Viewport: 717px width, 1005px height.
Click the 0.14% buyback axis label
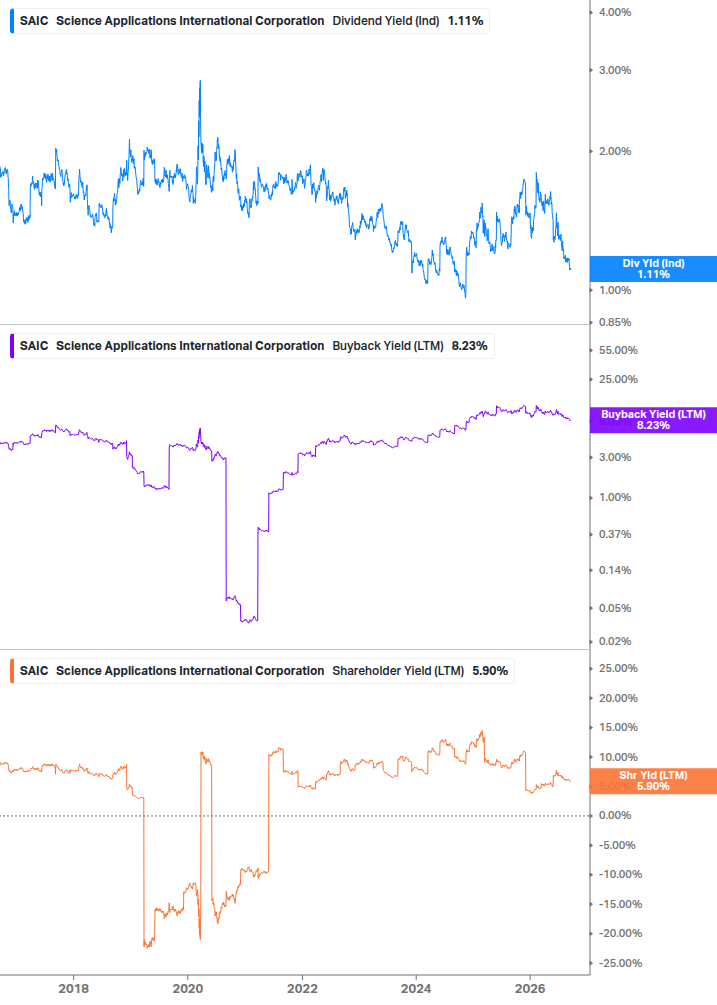(615, 570)
